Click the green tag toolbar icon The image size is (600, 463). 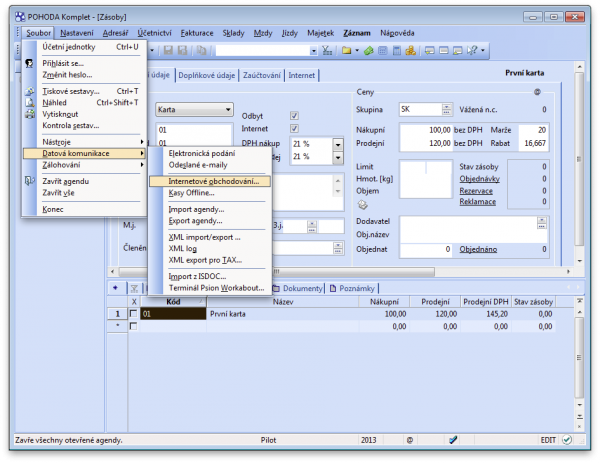tap(368, 50)
